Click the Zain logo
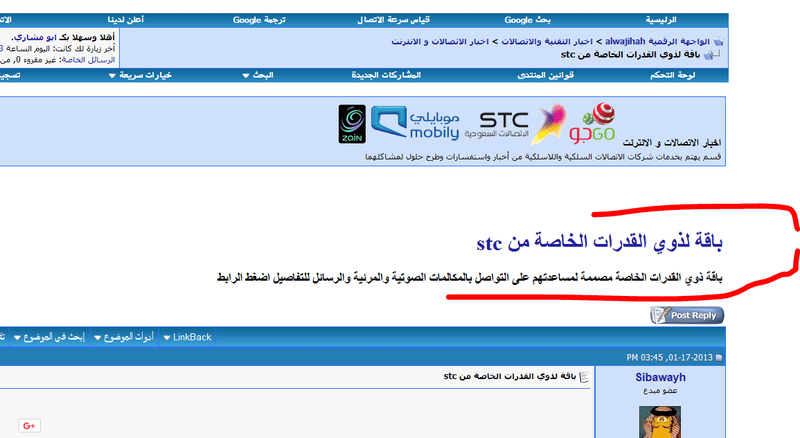Viewport: 800px width, 438px height. 352,124
